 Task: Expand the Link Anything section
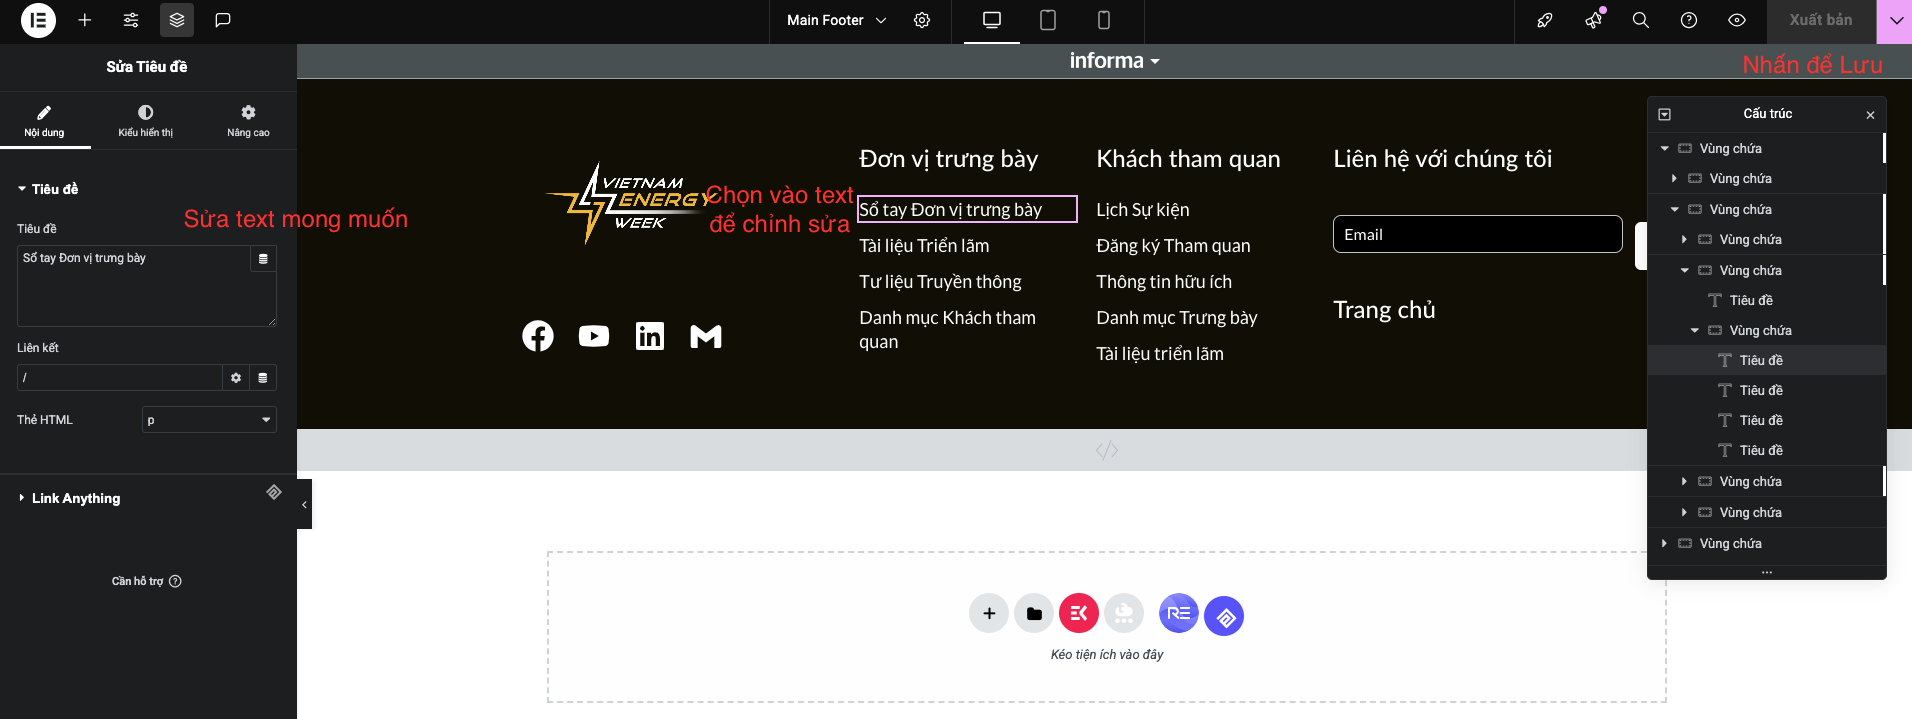(75, 498)
